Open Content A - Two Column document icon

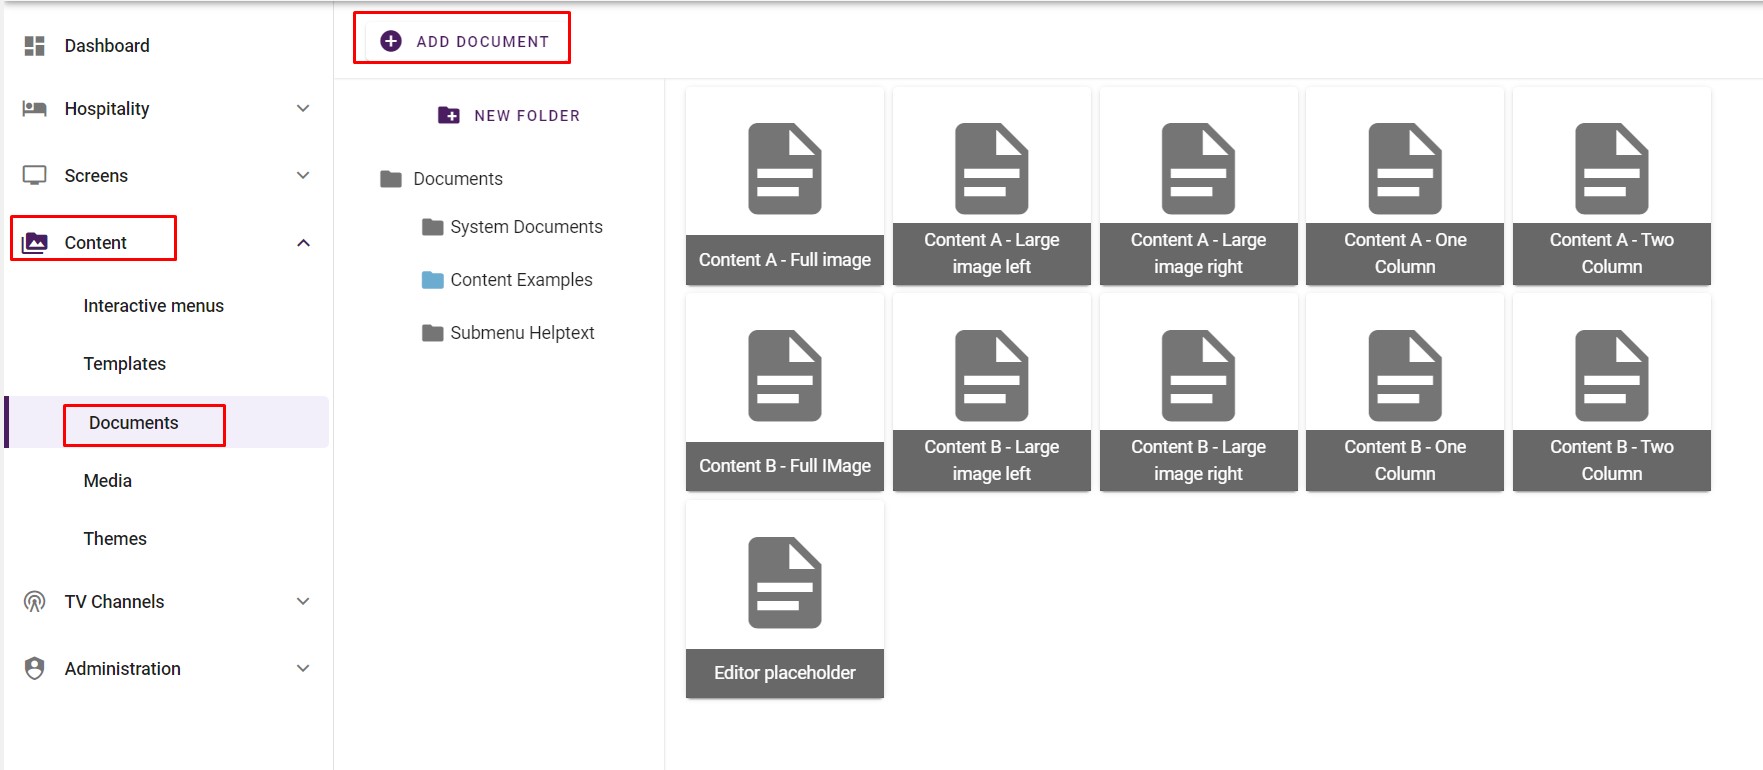pyautogui.click(x=1612, y=169)
